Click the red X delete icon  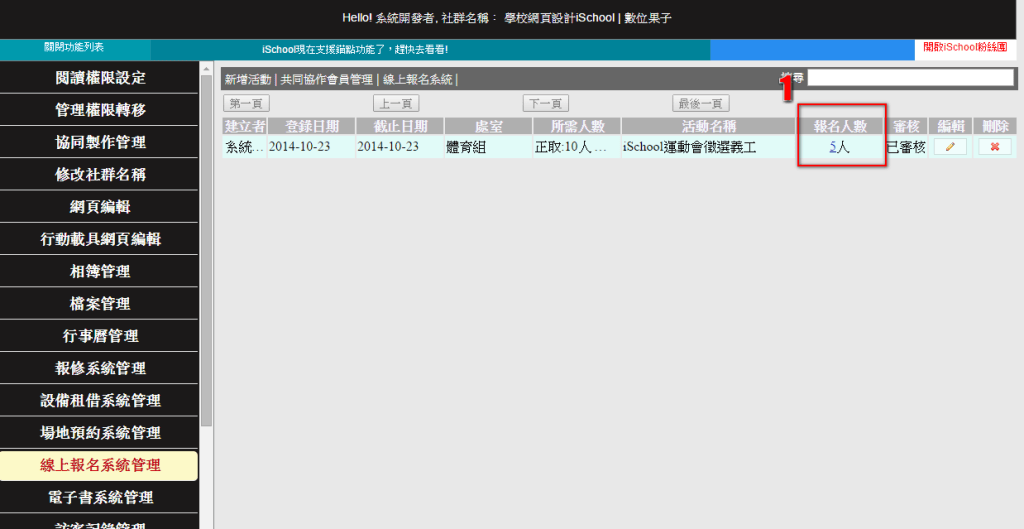point(995,147)
